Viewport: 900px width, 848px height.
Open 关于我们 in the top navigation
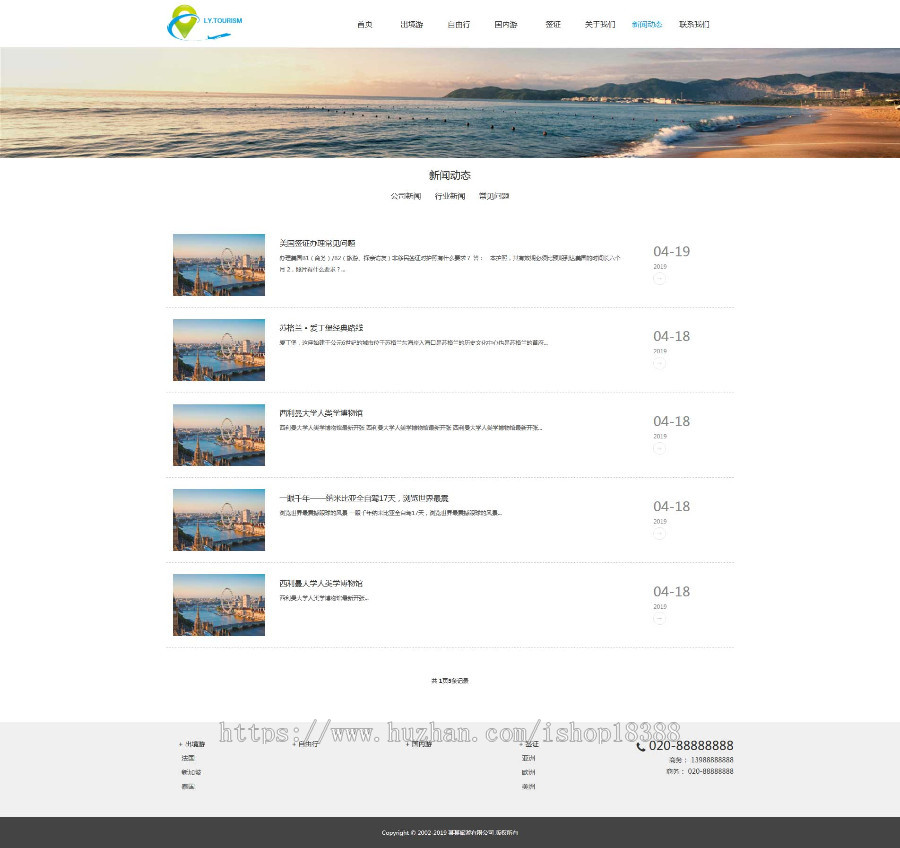tap(600, 25)
